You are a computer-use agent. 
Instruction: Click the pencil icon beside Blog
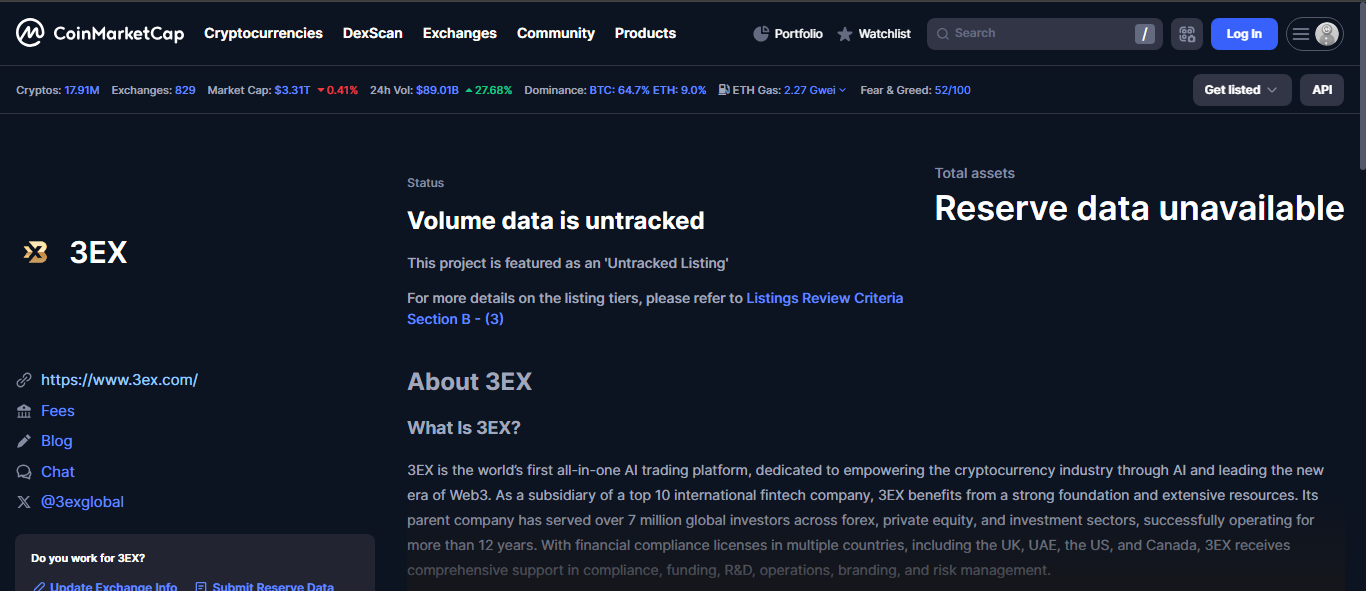(24, 441)
